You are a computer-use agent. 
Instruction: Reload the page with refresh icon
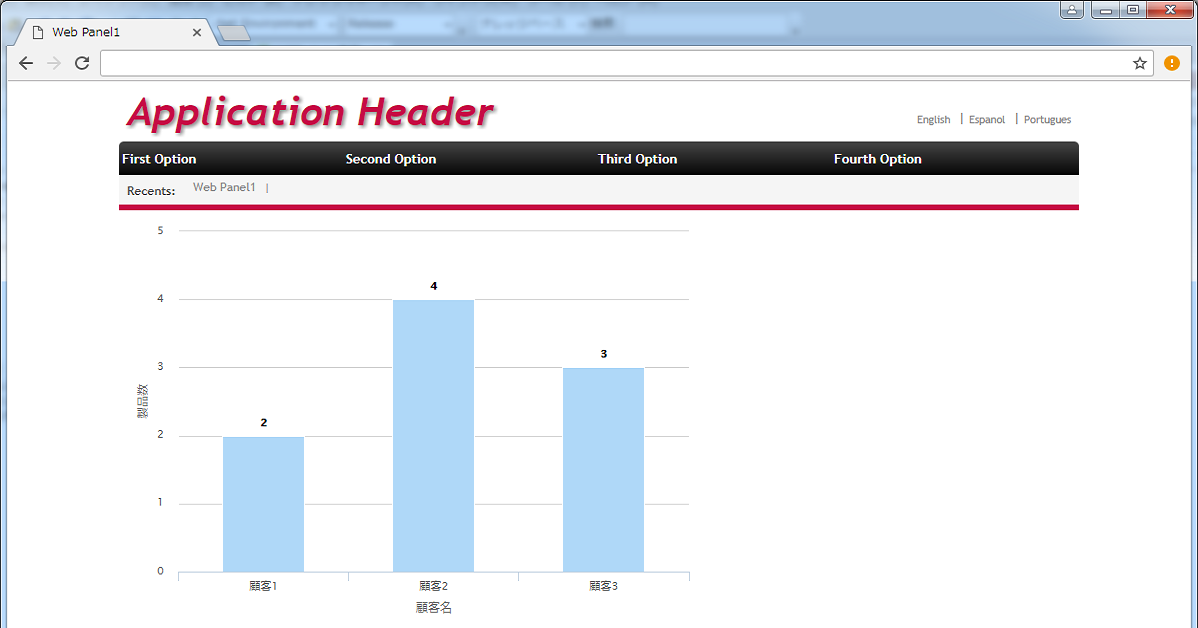(x=82, y=63)
